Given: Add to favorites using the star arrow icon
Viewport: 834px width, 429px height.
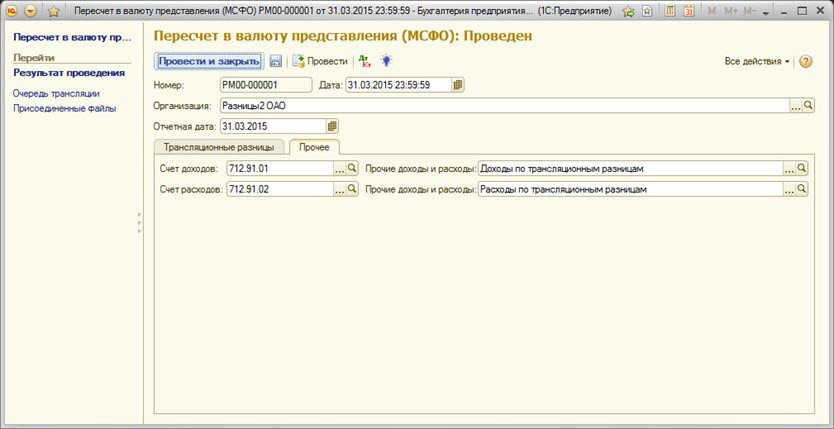Looking at the screenshot, I should (629, 12).
